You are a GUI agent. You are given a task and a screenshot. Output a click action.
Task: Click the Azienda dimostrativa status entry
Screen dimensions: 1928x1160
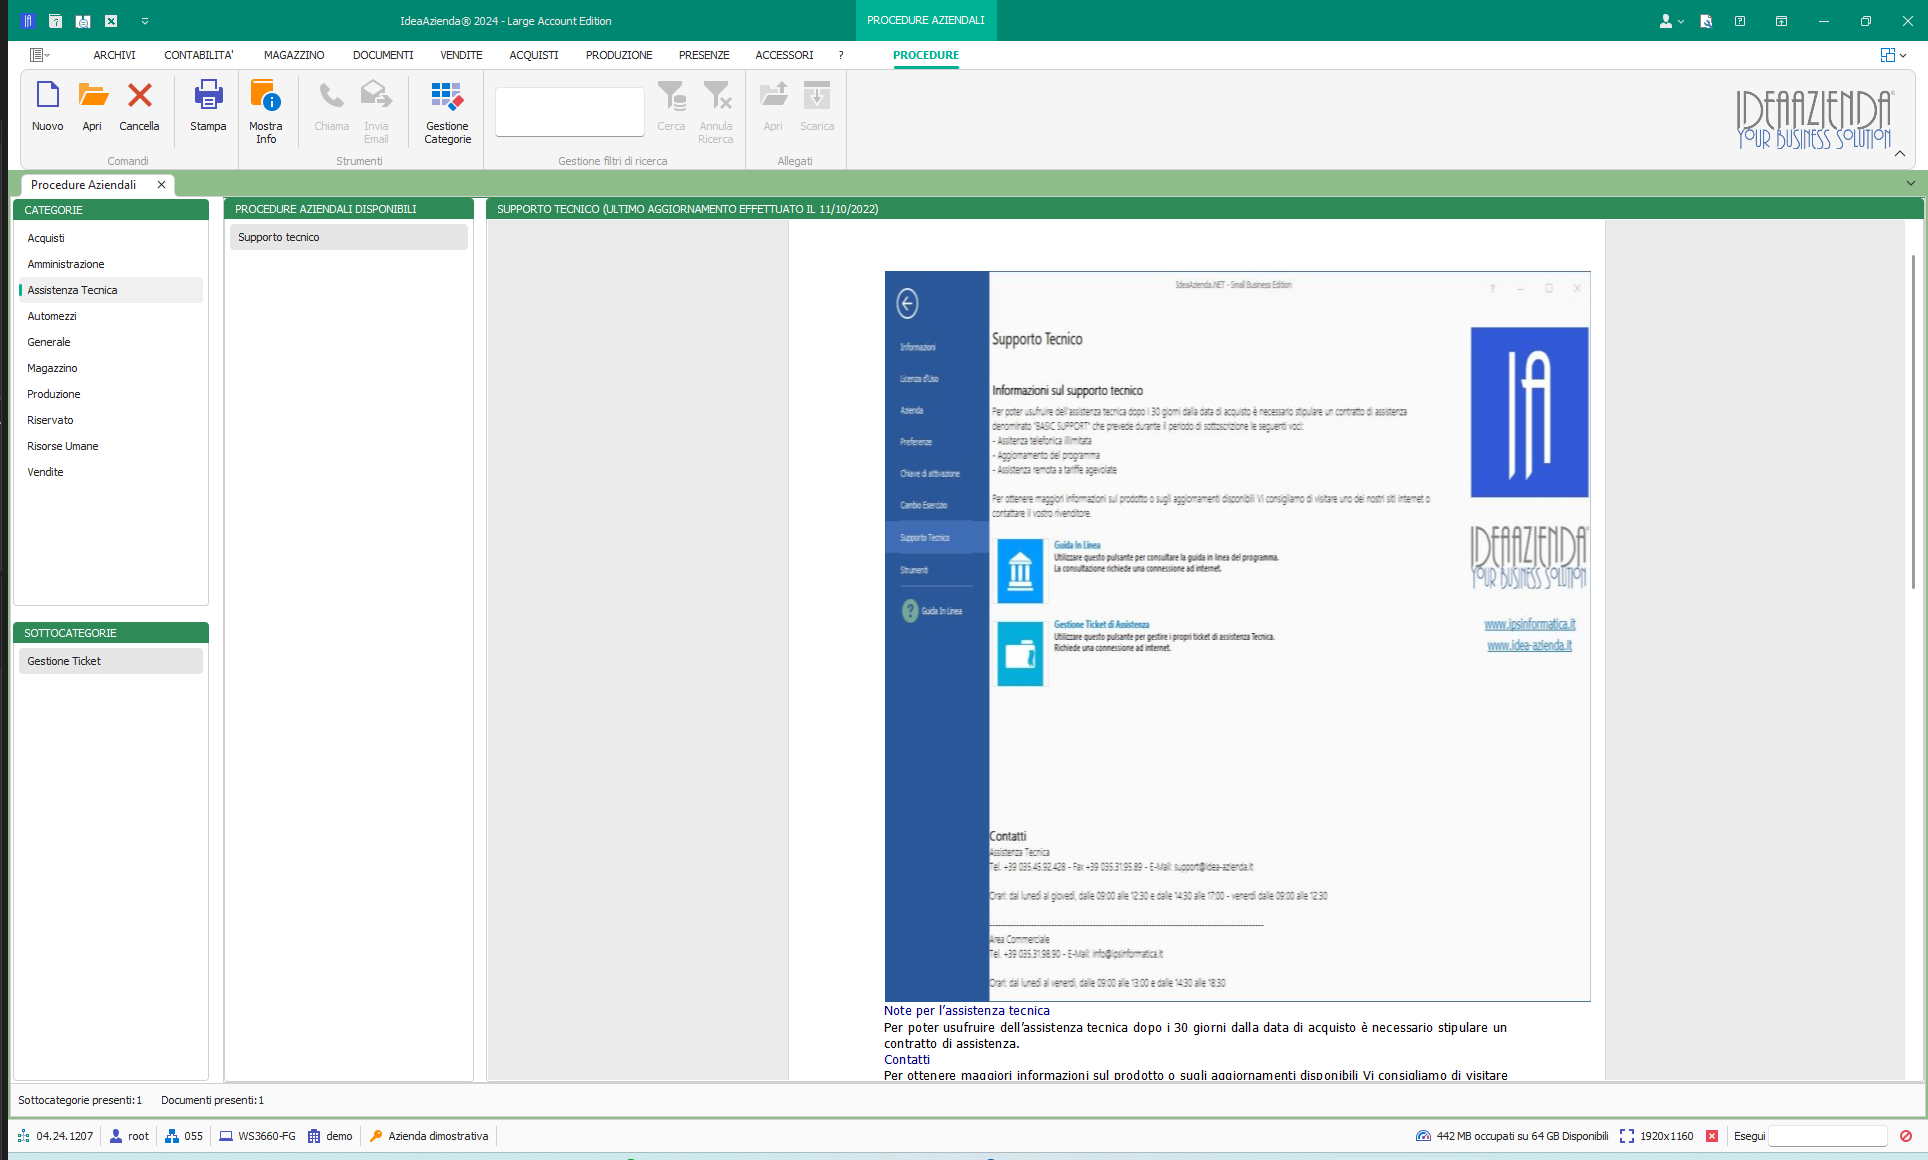coord(429,1136)
